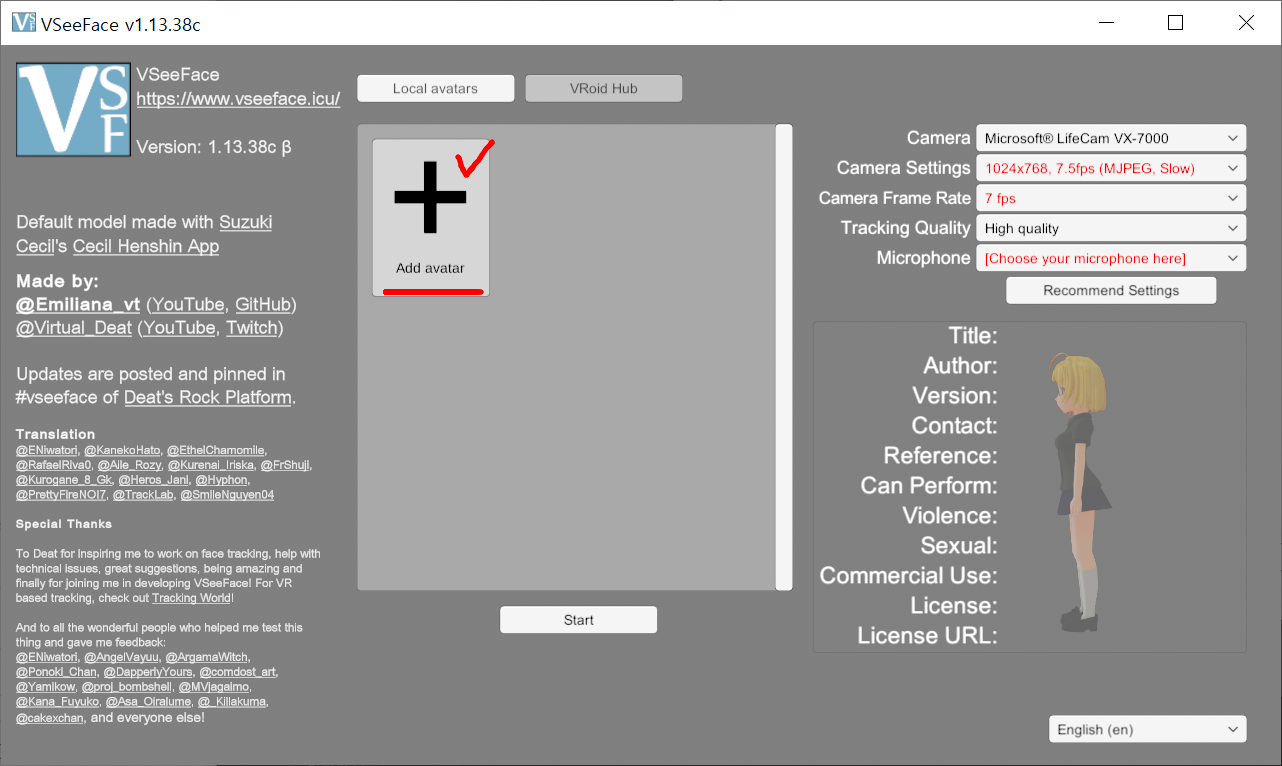Switch to the Local avatars tab

pyautogui.click(x=435, y=88)
